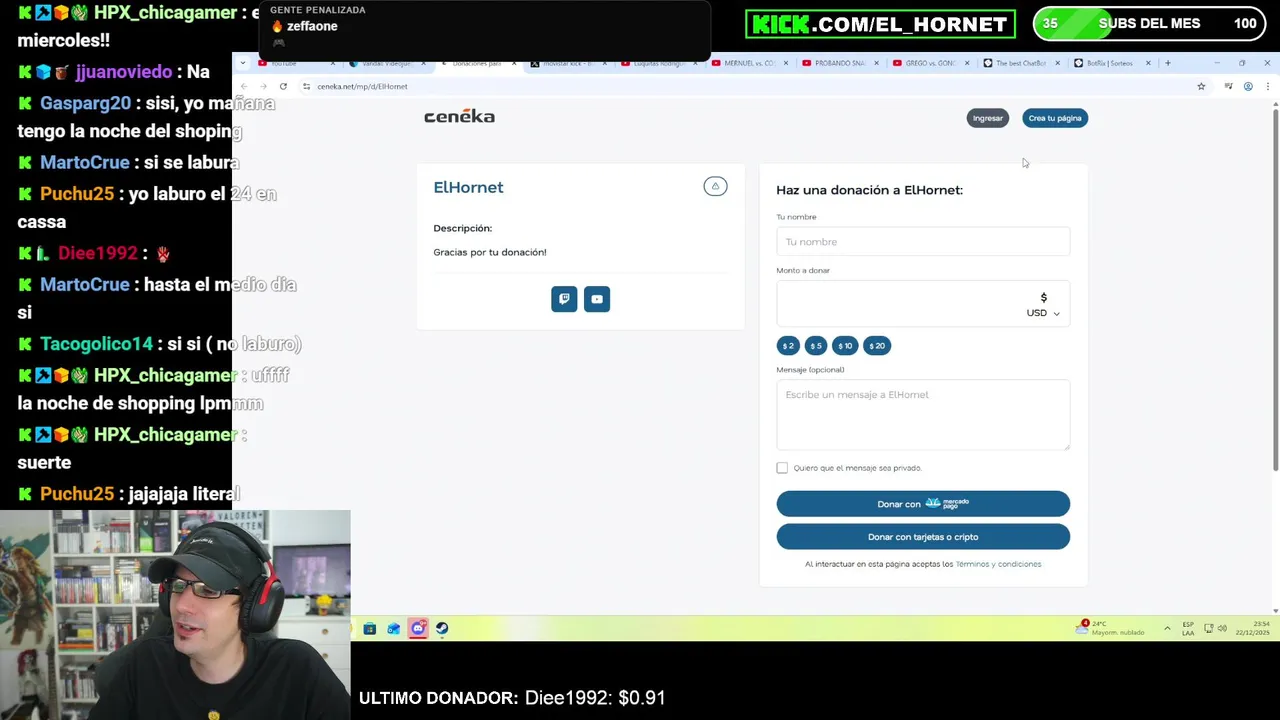Select the $ 10 amount button

point(845,345)
